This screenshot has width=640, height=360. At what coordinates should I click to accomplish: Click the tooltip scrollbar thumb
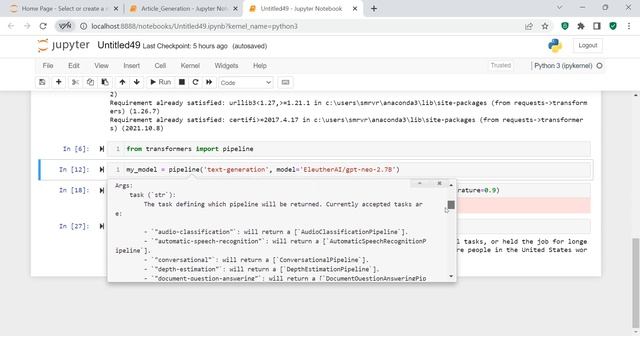pyautogui.click(x=451, y=205)
